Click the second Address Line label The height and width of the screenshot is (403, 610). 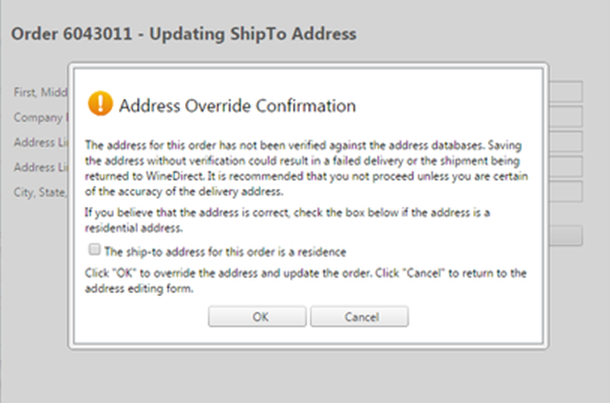pyautogui.click(x=40, y=167)
